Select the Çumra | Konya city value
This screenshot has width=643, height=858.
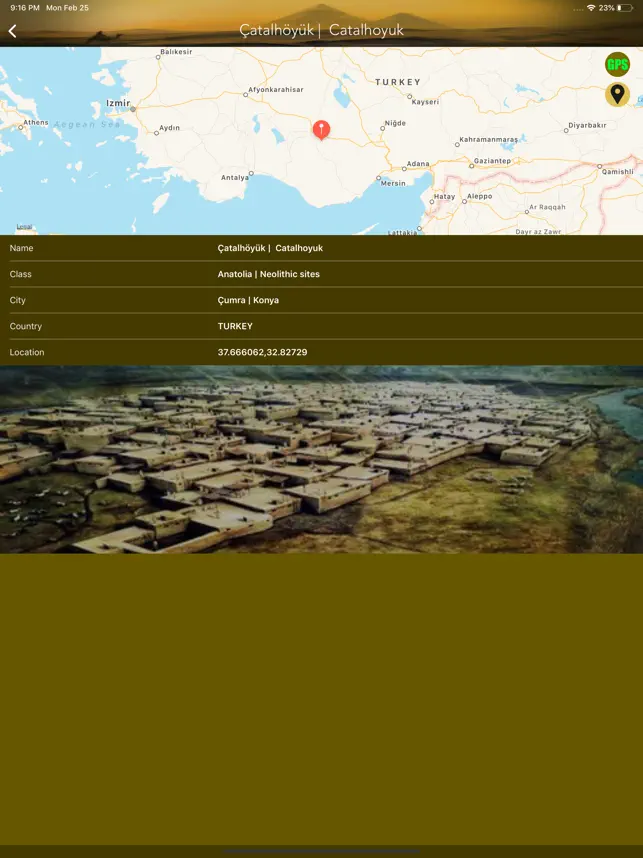pyautogui.click(x=248, y=300)
